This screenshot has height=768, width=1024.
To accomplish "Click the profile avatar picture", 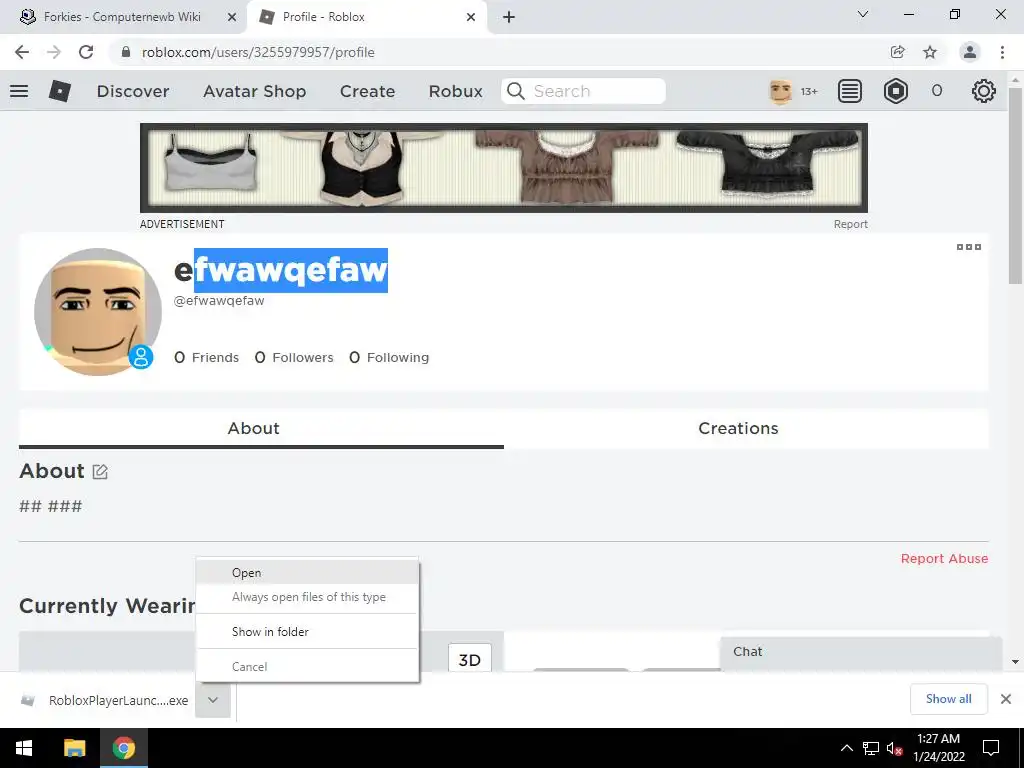I will pos(98,312).
